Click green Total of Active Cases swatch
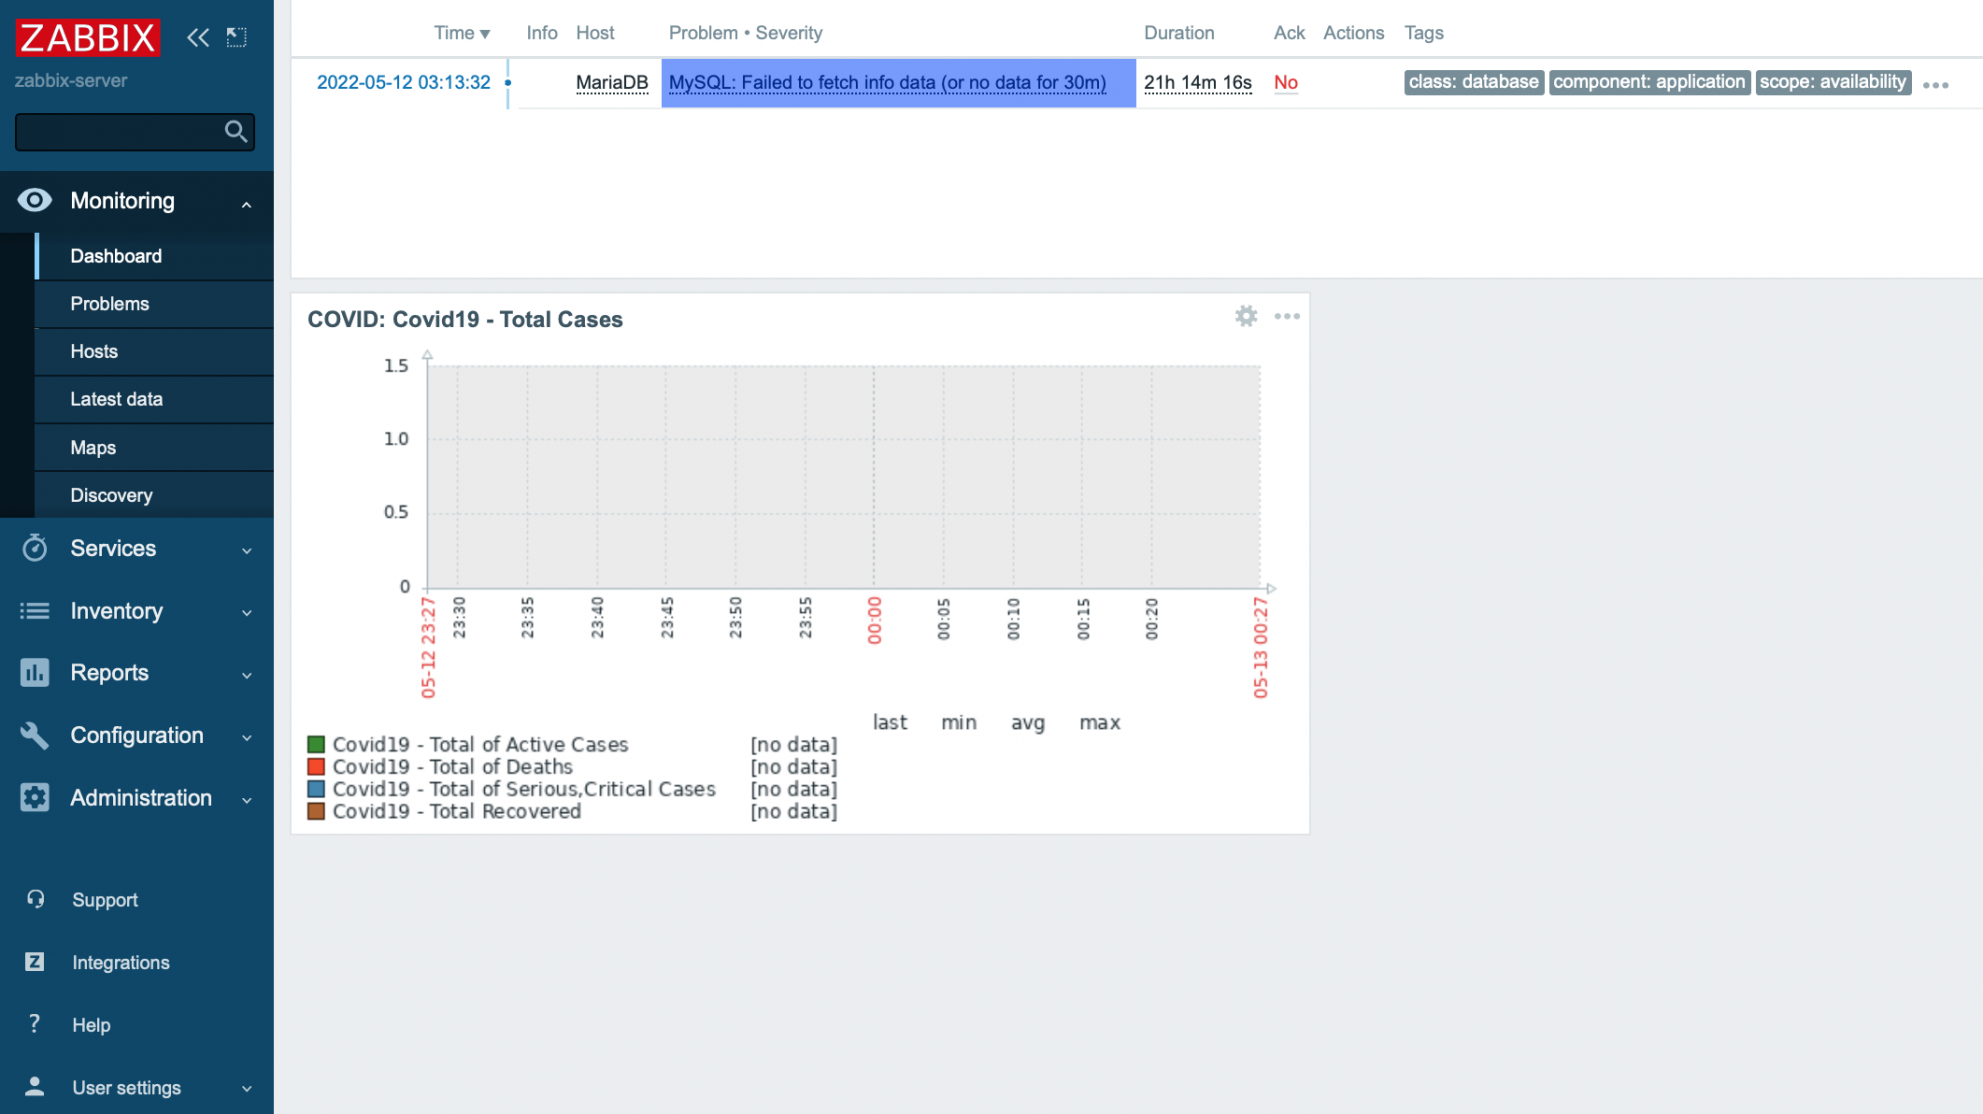Image resolution: width=1983 pixels, height=1114 pixels. [316, 744]
